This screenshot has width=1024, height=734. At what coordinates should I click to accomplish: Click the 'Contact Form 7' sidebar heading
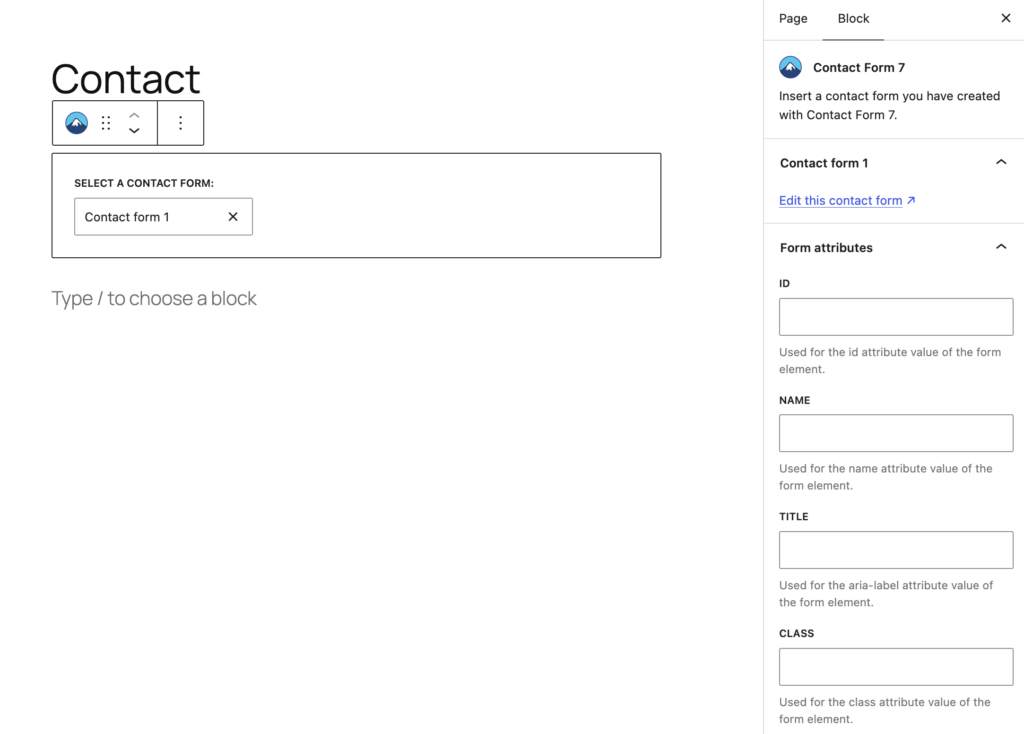click(x=859, y=67)
